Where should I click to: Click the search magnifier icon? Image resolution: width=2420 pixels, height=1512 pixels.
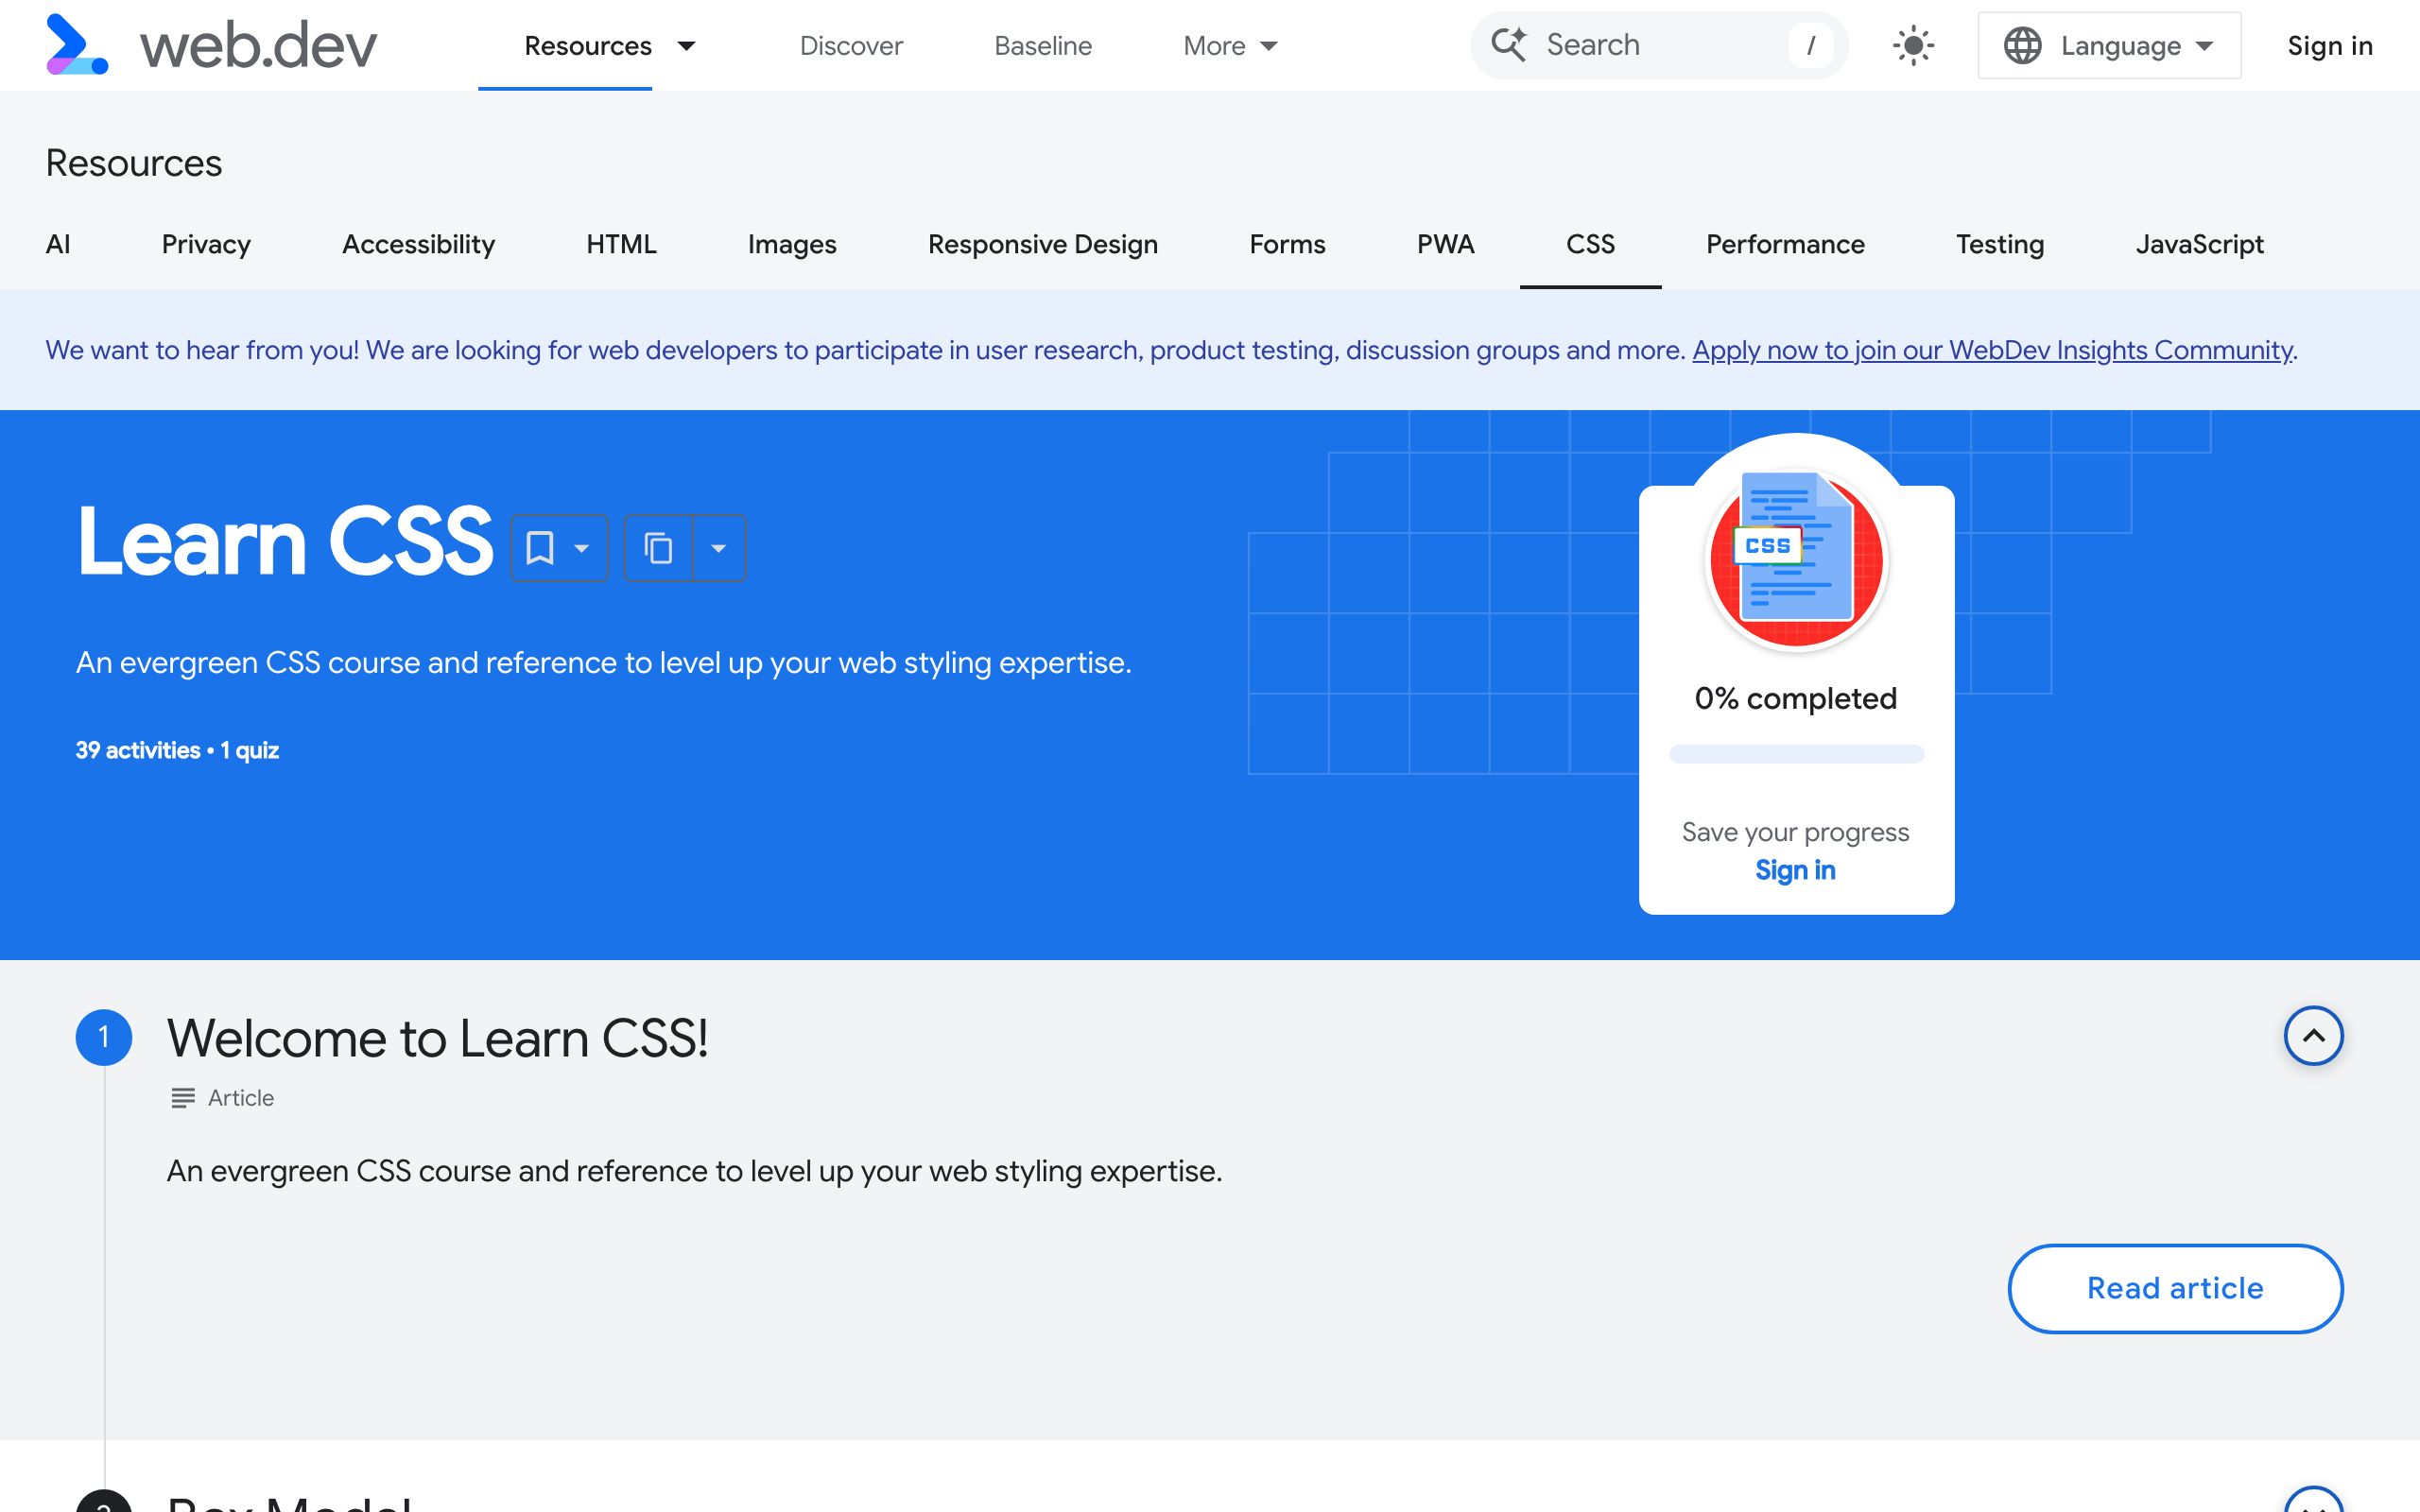1508,45
